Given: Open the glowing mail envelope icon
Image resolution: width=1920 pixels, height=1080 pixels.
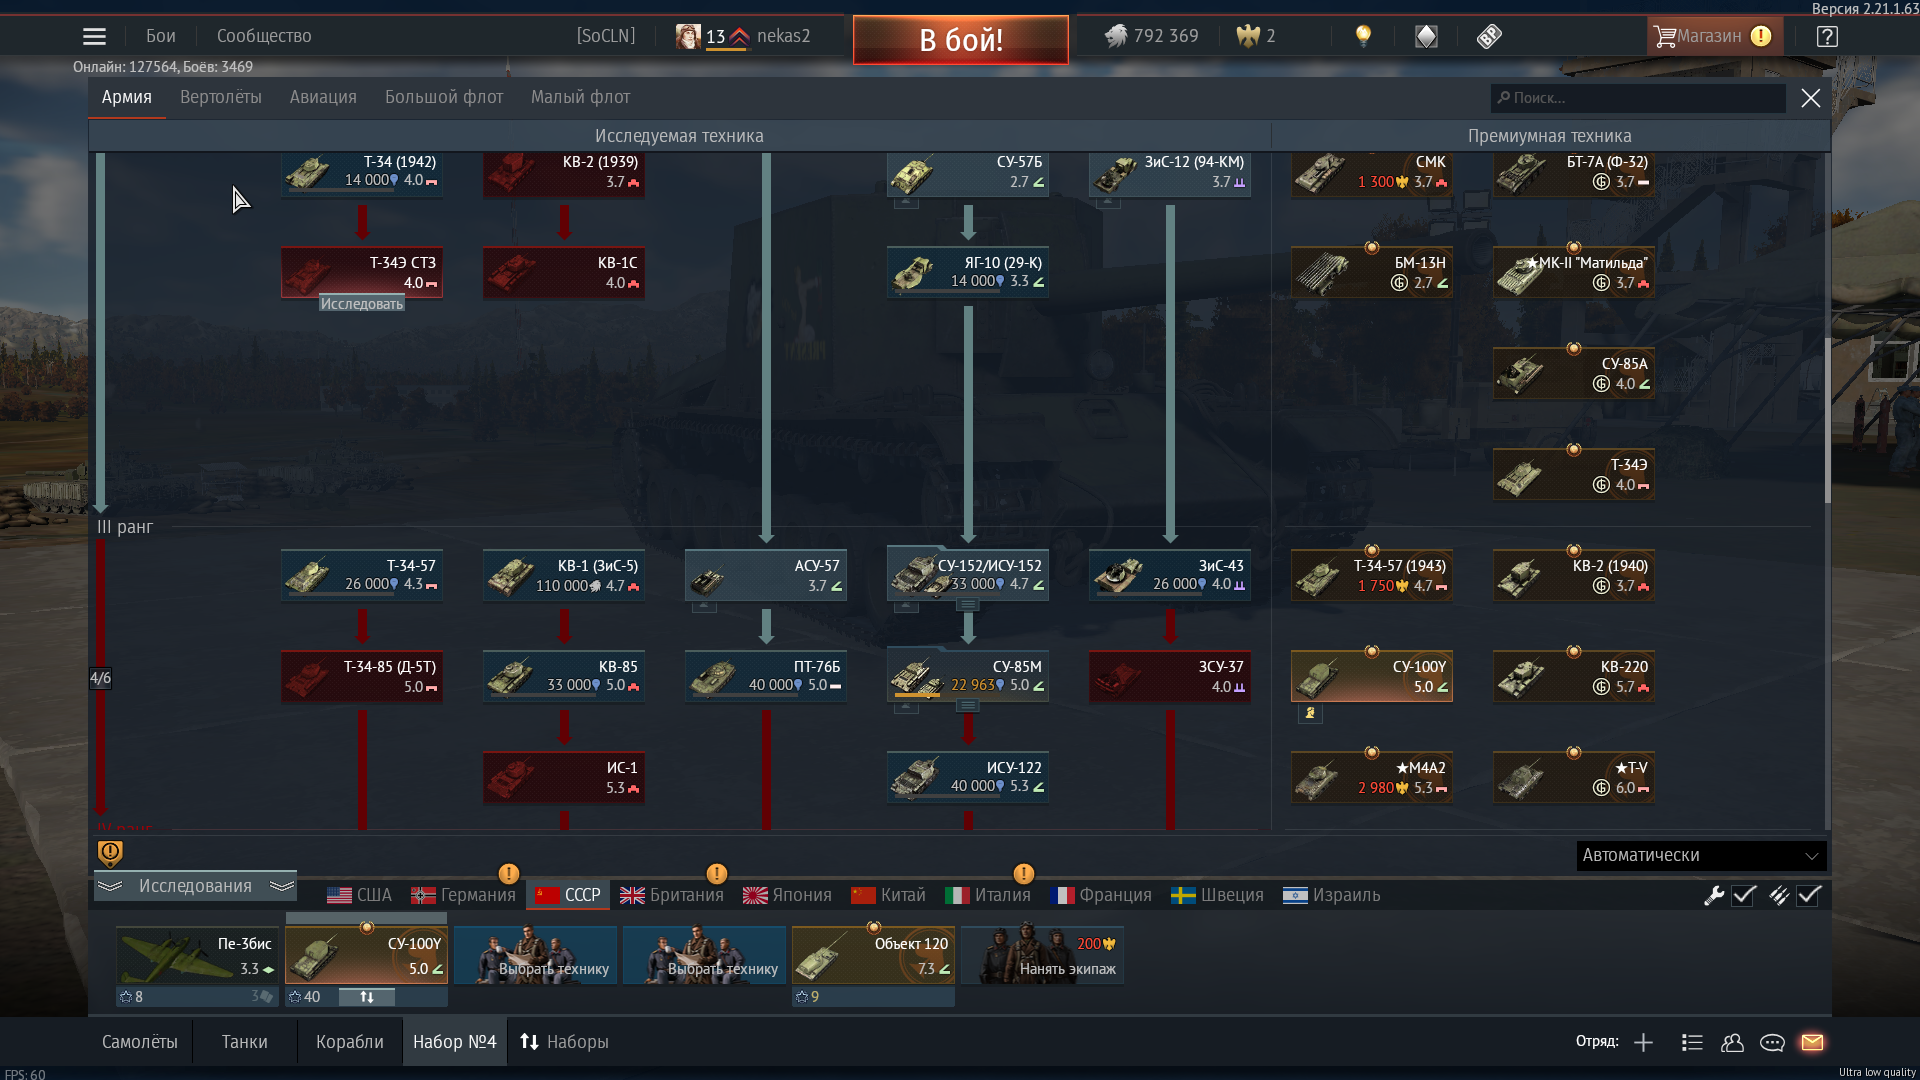Looking at the screenshot, I should [x=1812, y=1042].
